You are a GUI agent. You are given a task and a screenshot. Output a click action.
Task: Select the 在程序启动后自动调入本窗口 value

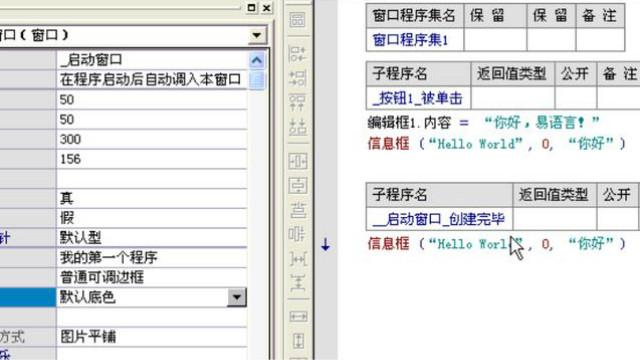click(x=152, y=79)
